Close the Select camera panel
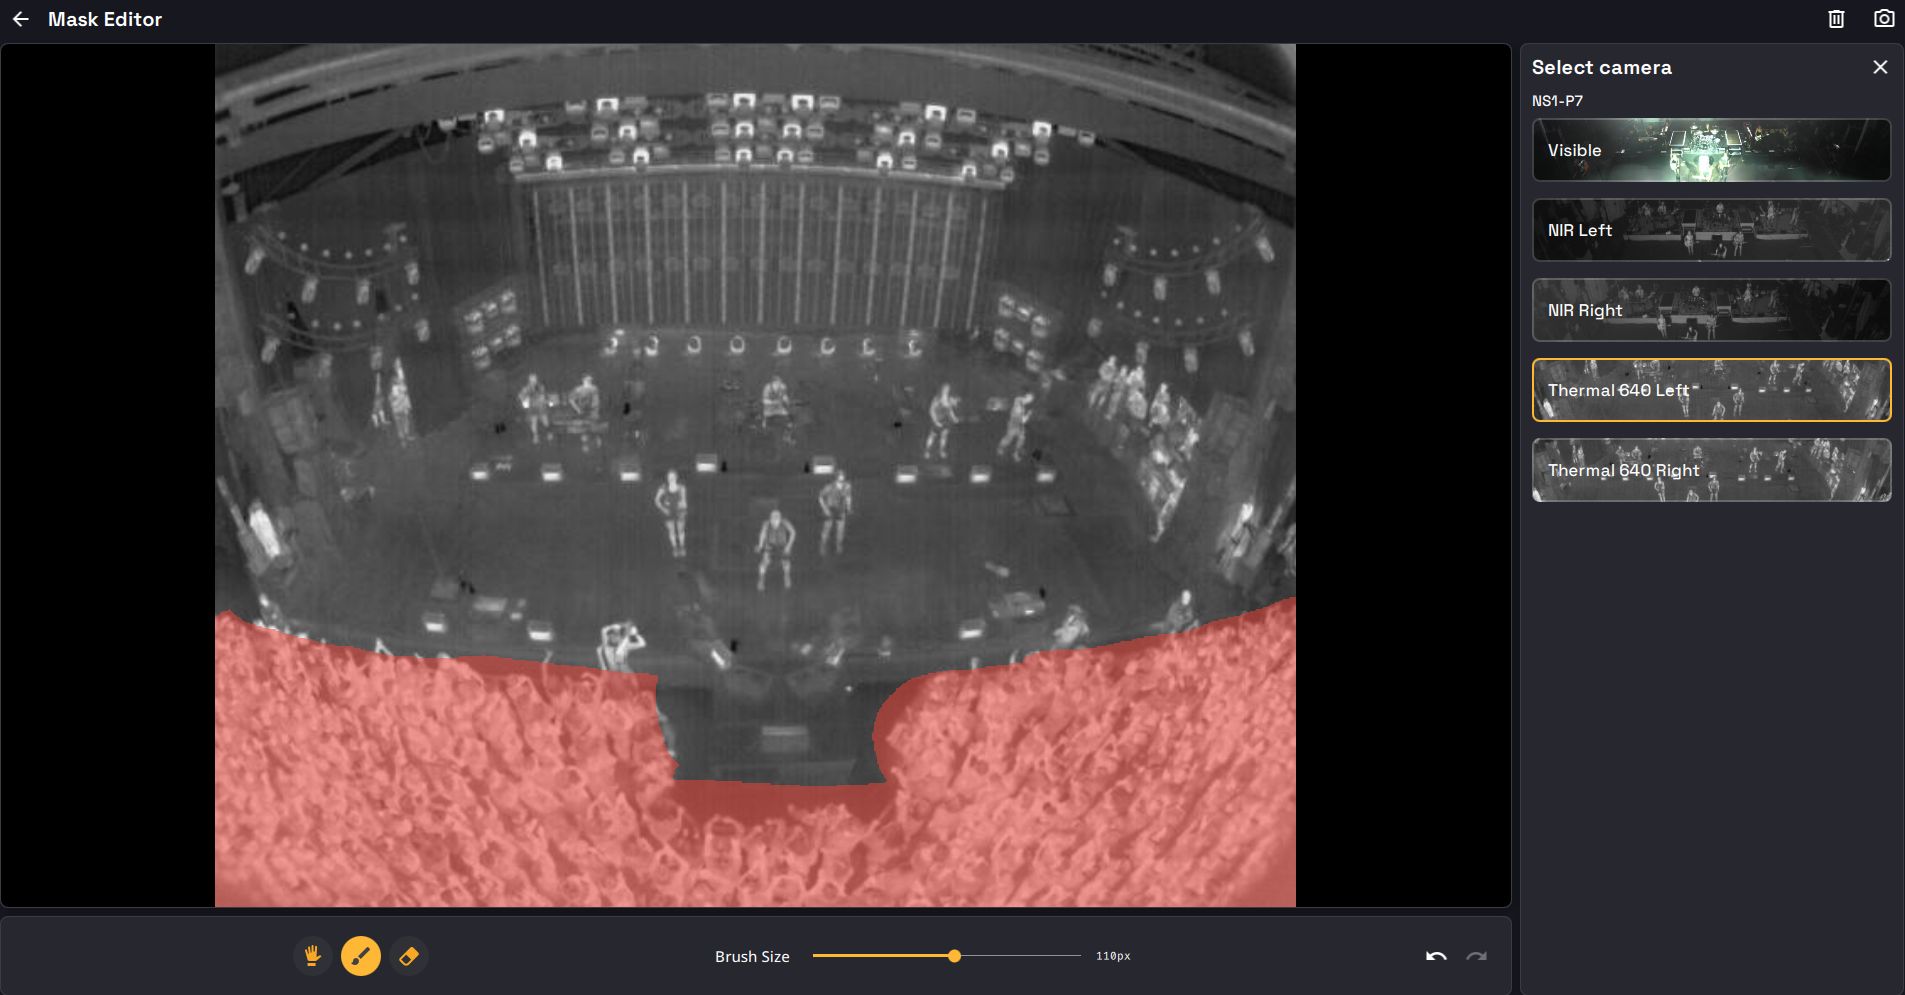The height and width of the screenshot is (995, 1905). point(1880,67)
